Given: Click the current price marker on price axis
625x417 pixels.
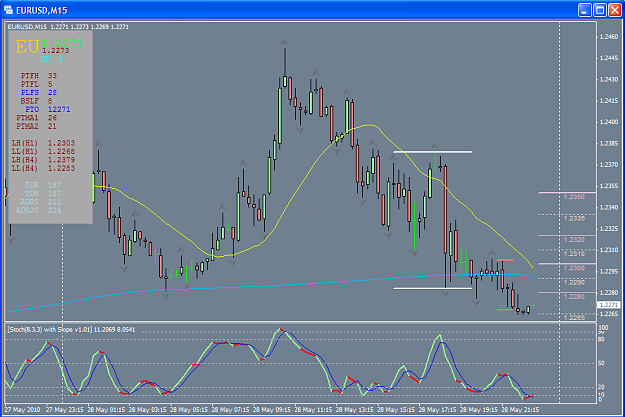Looking at the screenshot, I should (609, 305).
